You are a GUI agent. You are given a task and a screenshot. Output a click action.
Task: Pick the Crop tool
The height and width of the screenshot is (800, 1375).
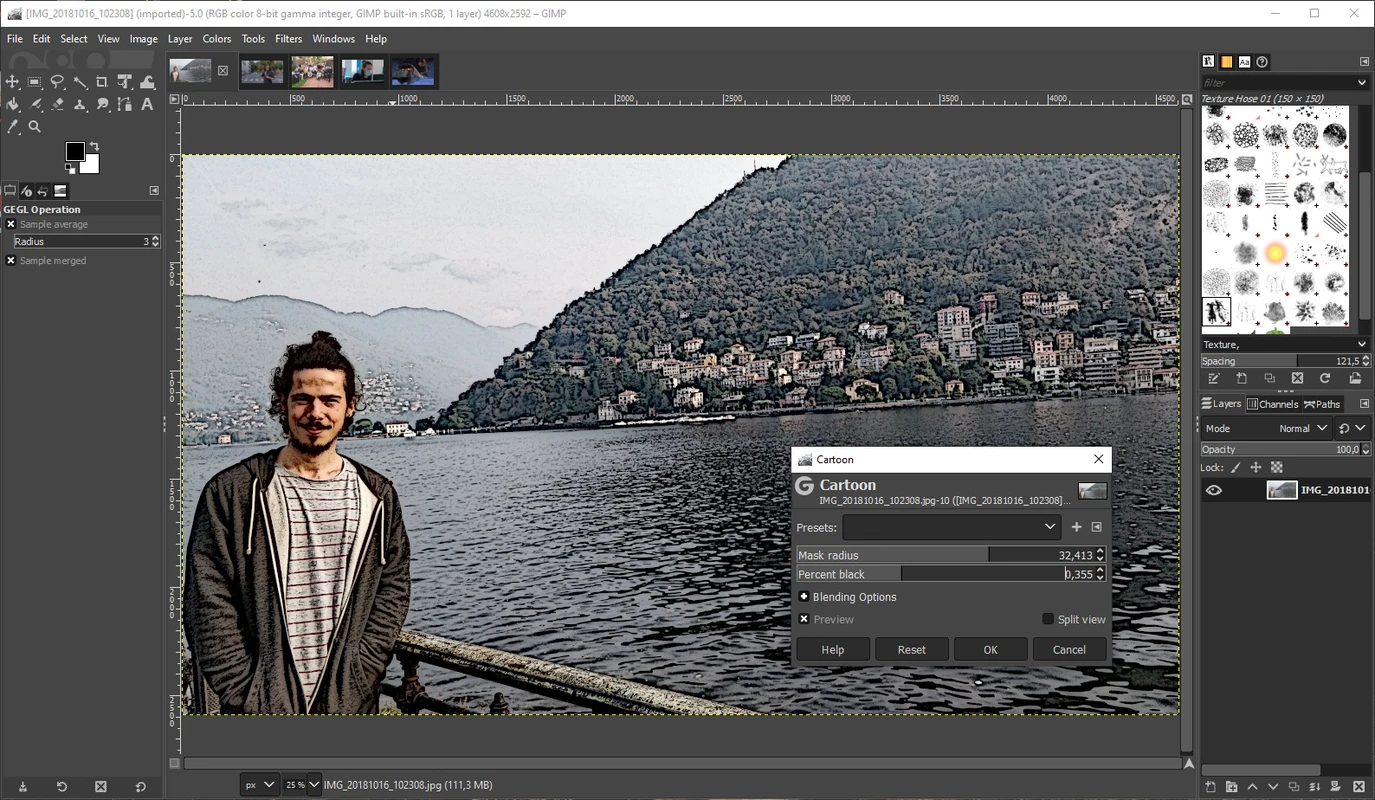tap(102, 82)
